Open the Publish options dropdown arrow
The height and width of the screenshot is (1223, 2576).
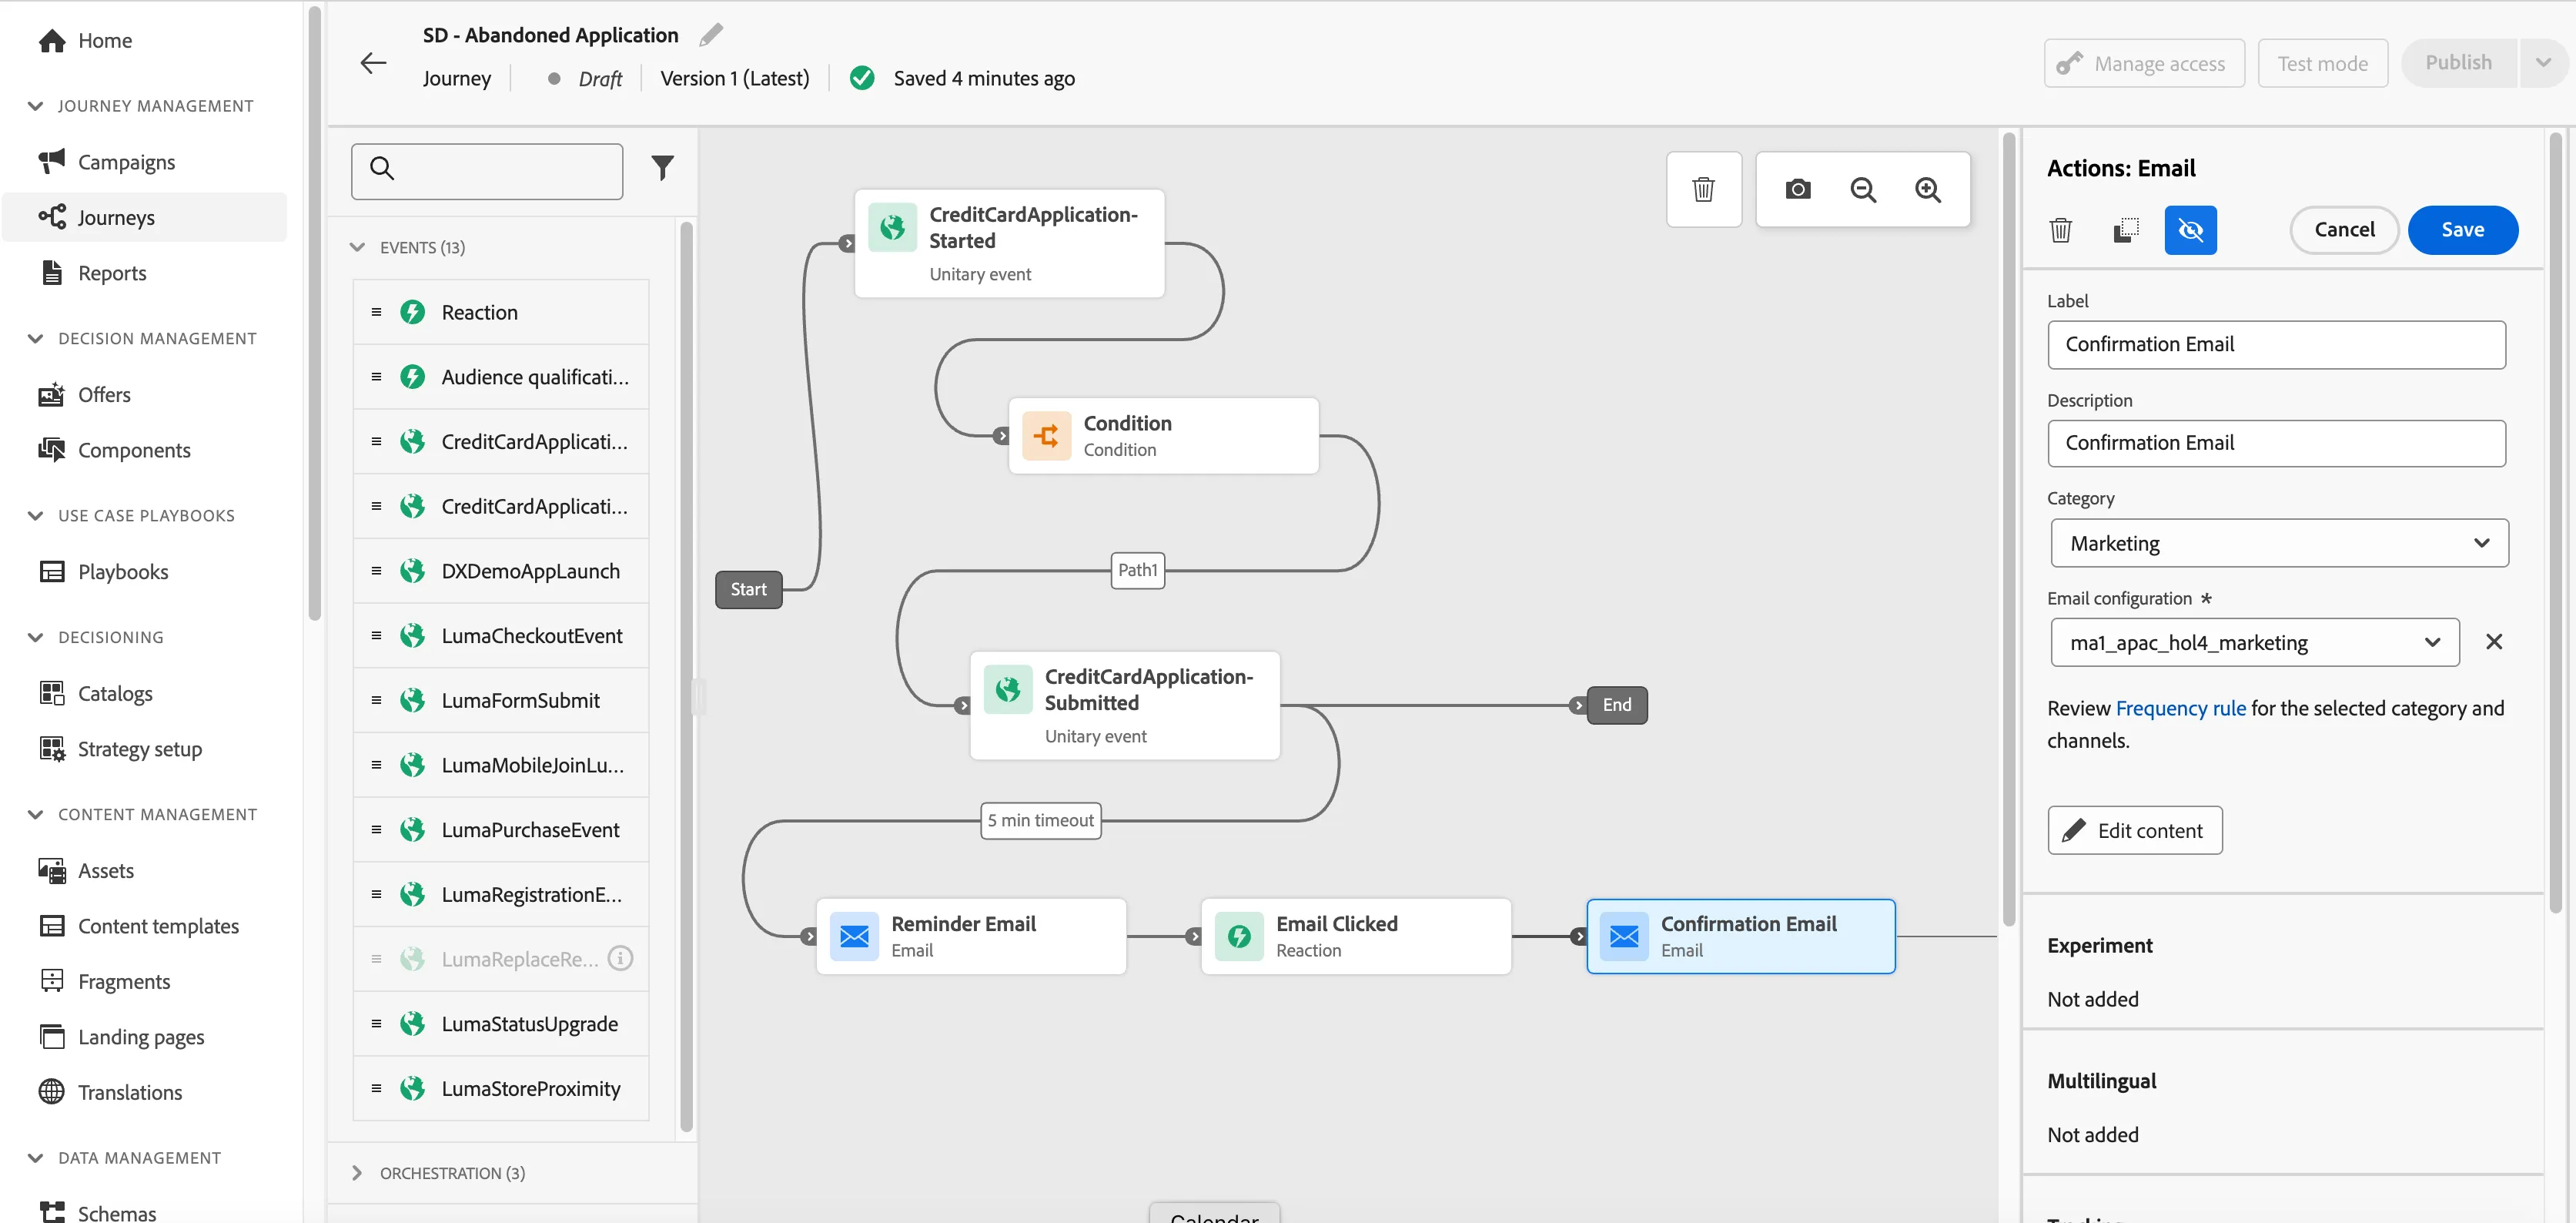tap(2542, 63)
